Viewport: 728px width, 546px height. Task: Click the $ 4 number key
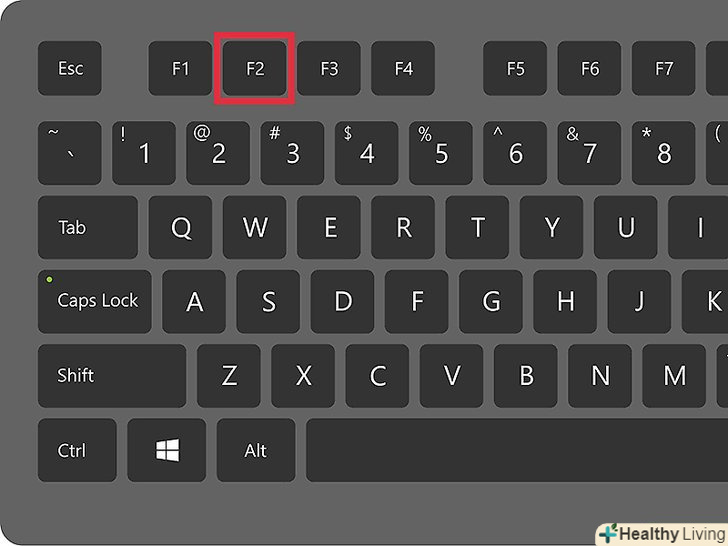366,153
